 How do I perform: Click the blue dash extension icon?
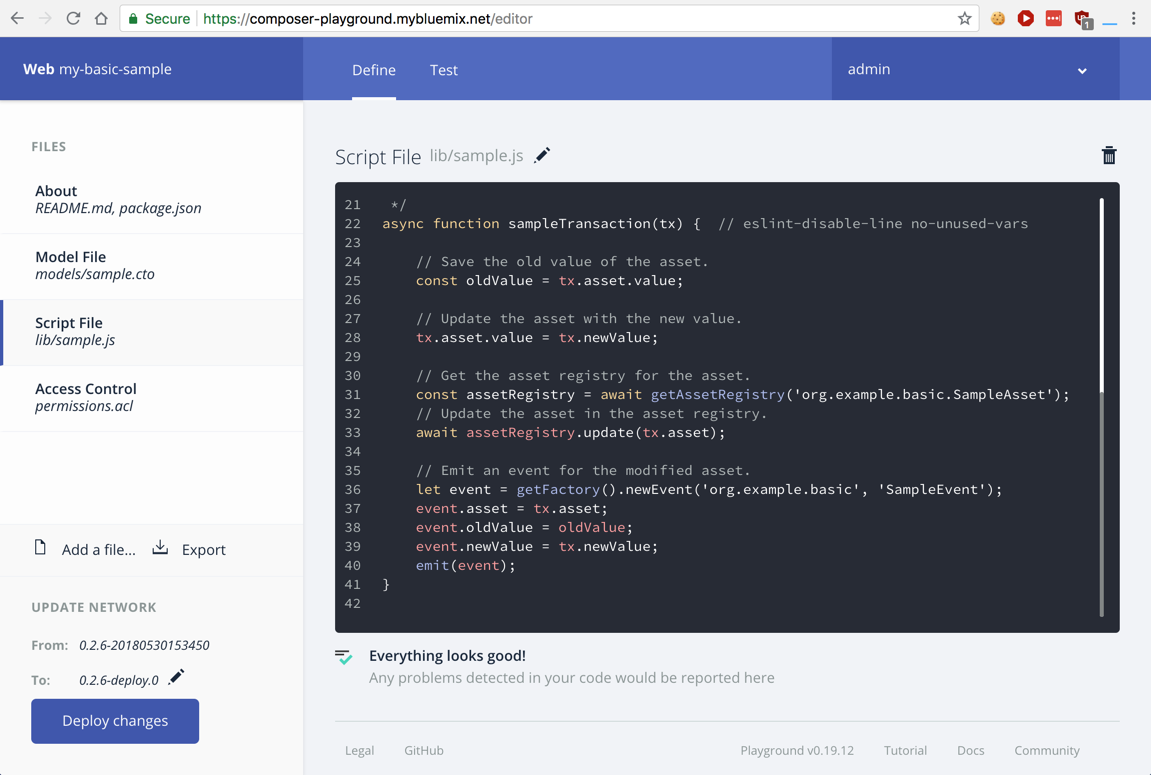[x=1110, y=24]
